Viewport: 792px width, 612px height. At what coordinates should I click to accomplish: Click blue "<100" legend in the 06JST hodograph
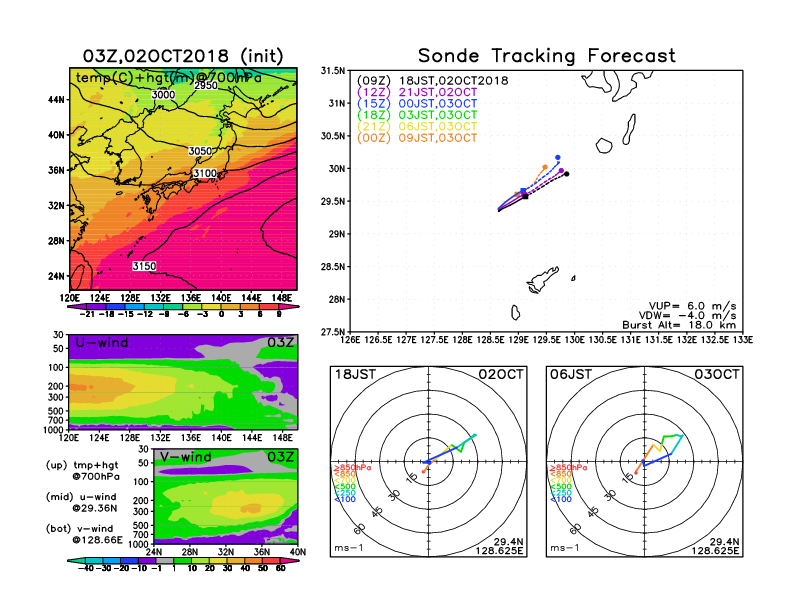tap(560, 499)
